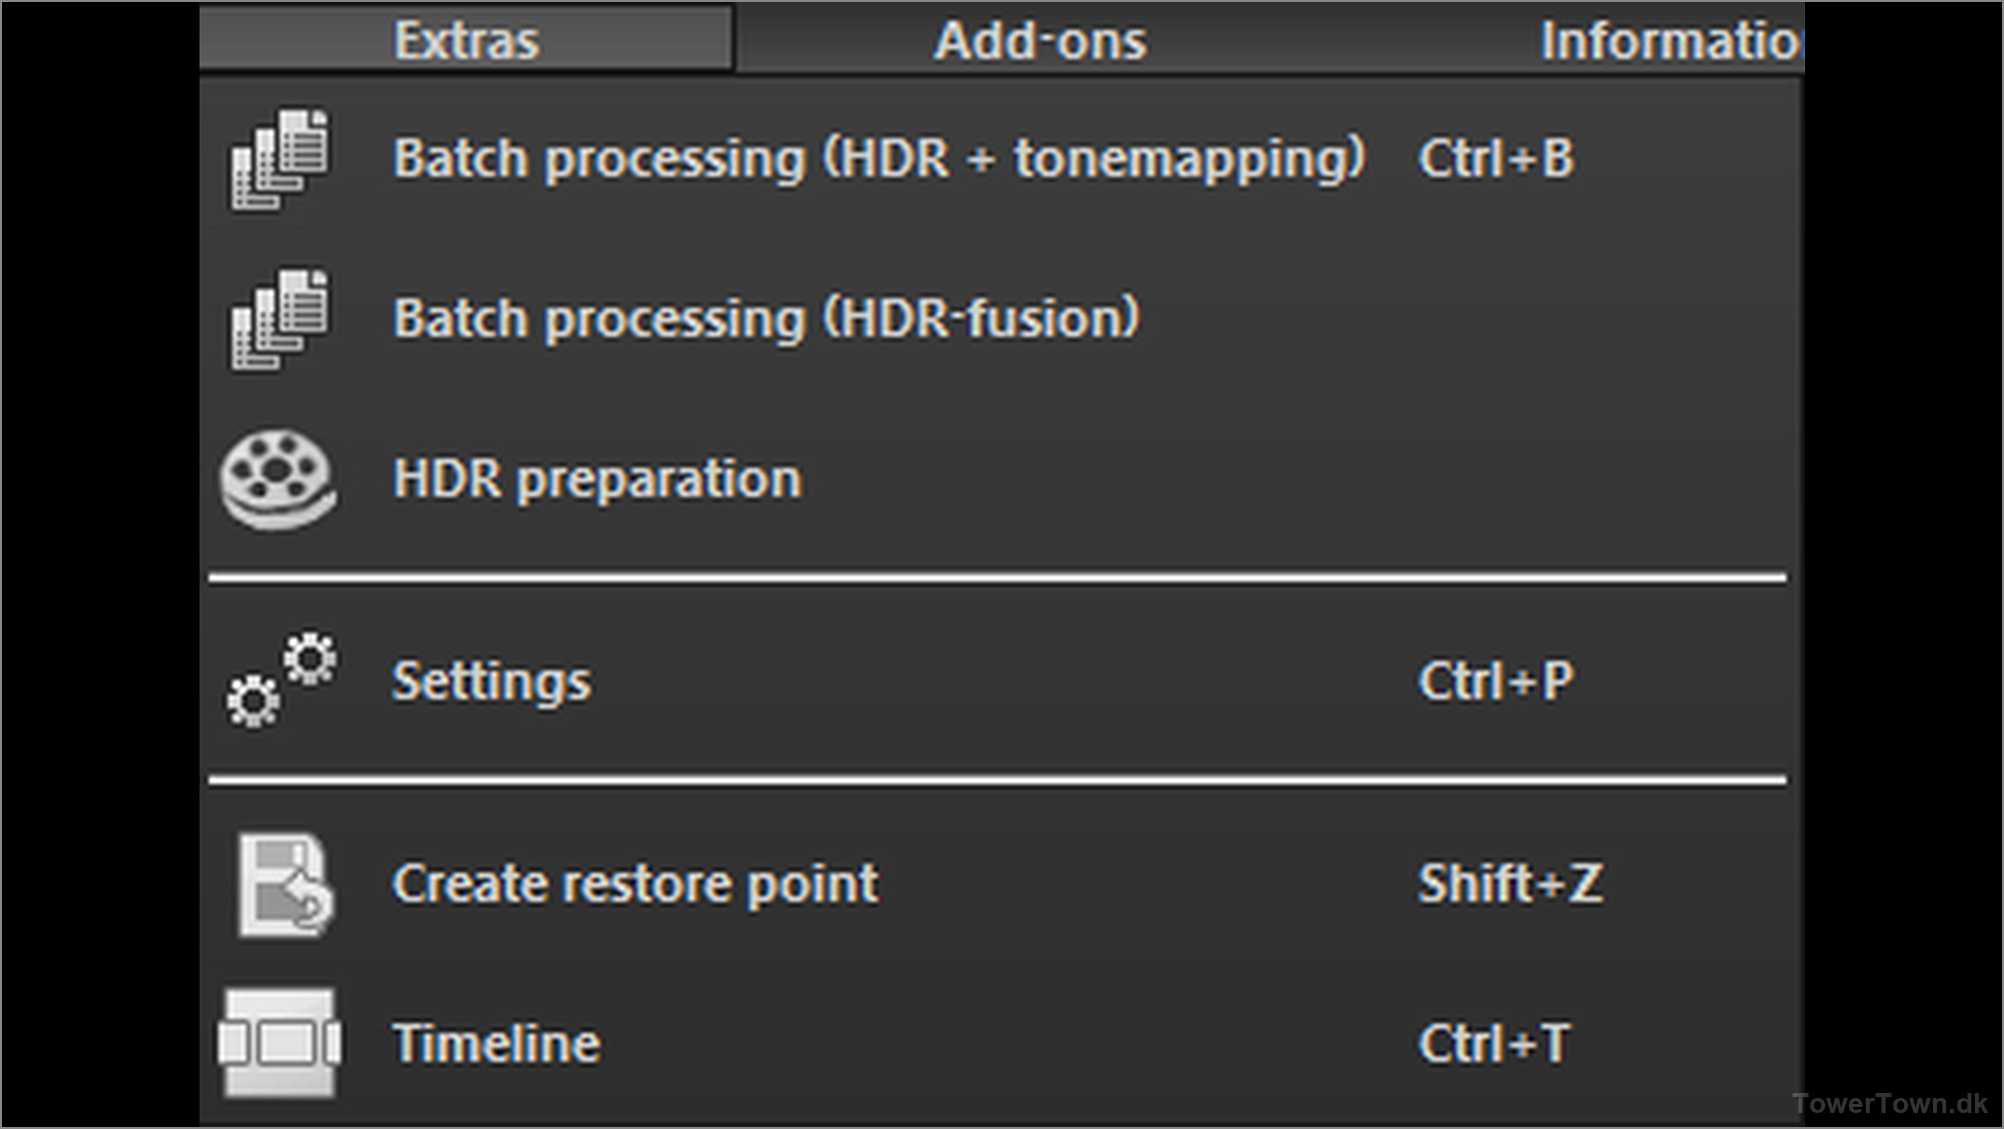Screen dimensions: 2004x1129
Task: Click the Shift+Z shortcut label
Action: [x=1510, y=884]
